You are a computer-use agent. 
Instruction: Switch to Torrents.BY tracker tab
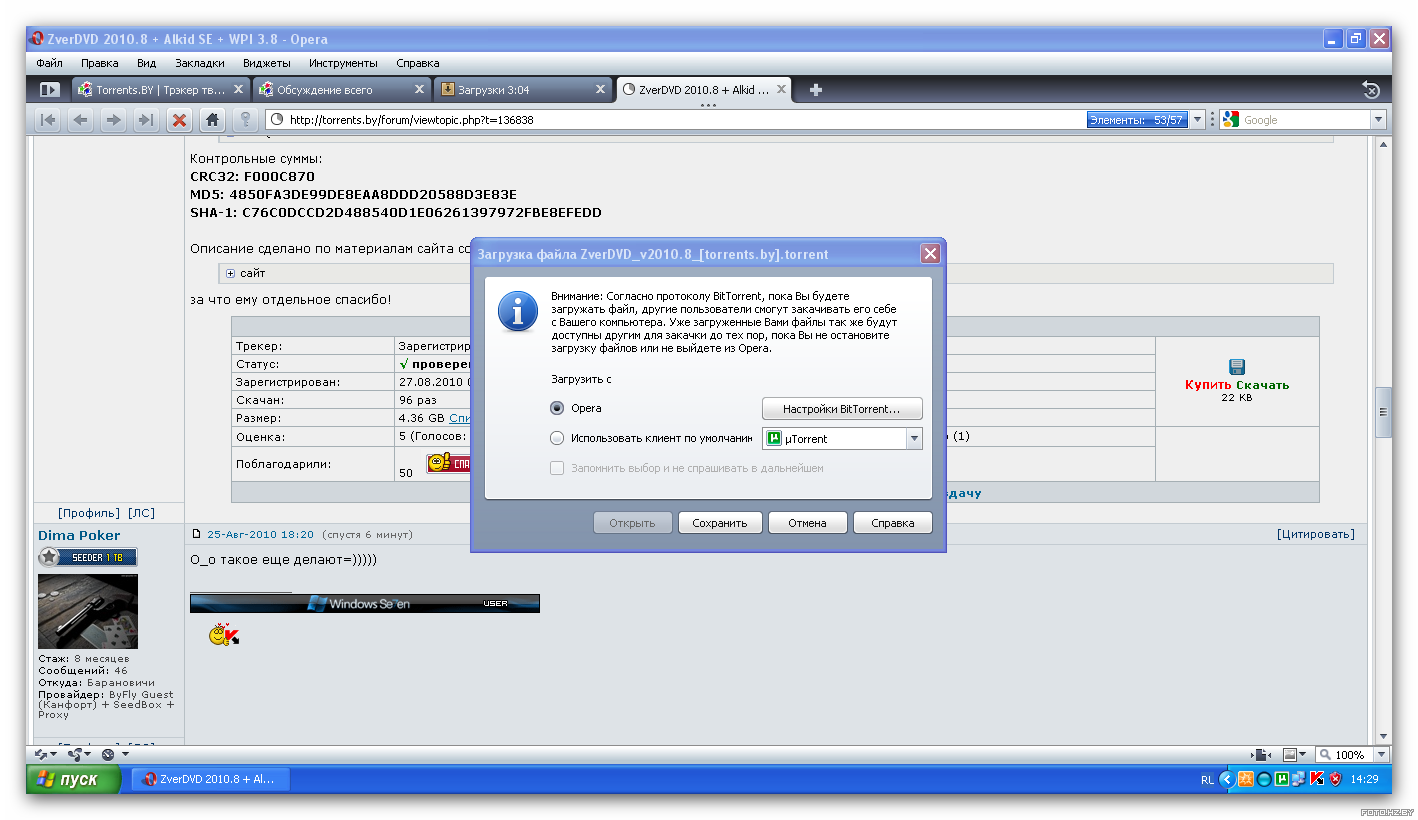pos(160,89)
